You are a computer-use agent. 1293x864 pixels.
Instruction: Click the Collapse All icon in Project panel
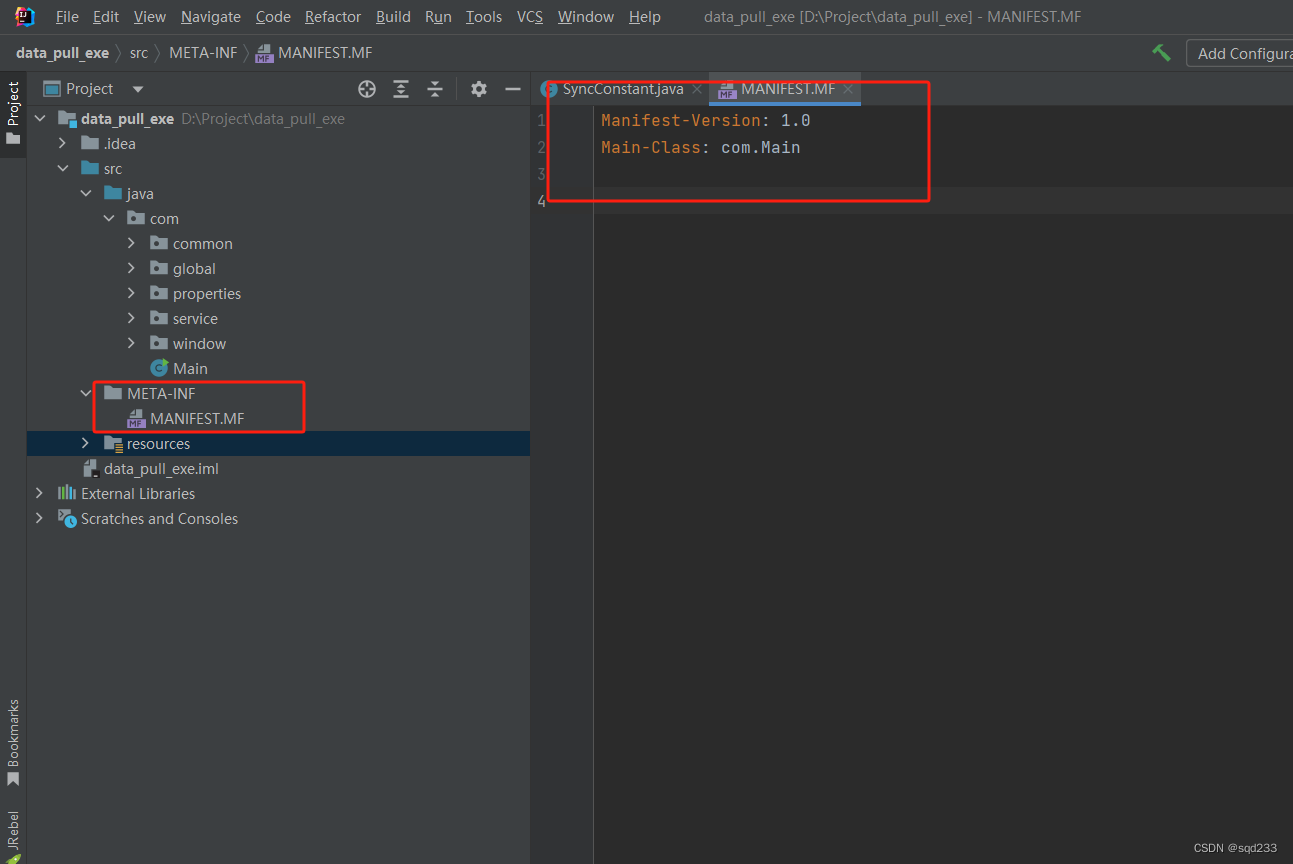point(435,89)
